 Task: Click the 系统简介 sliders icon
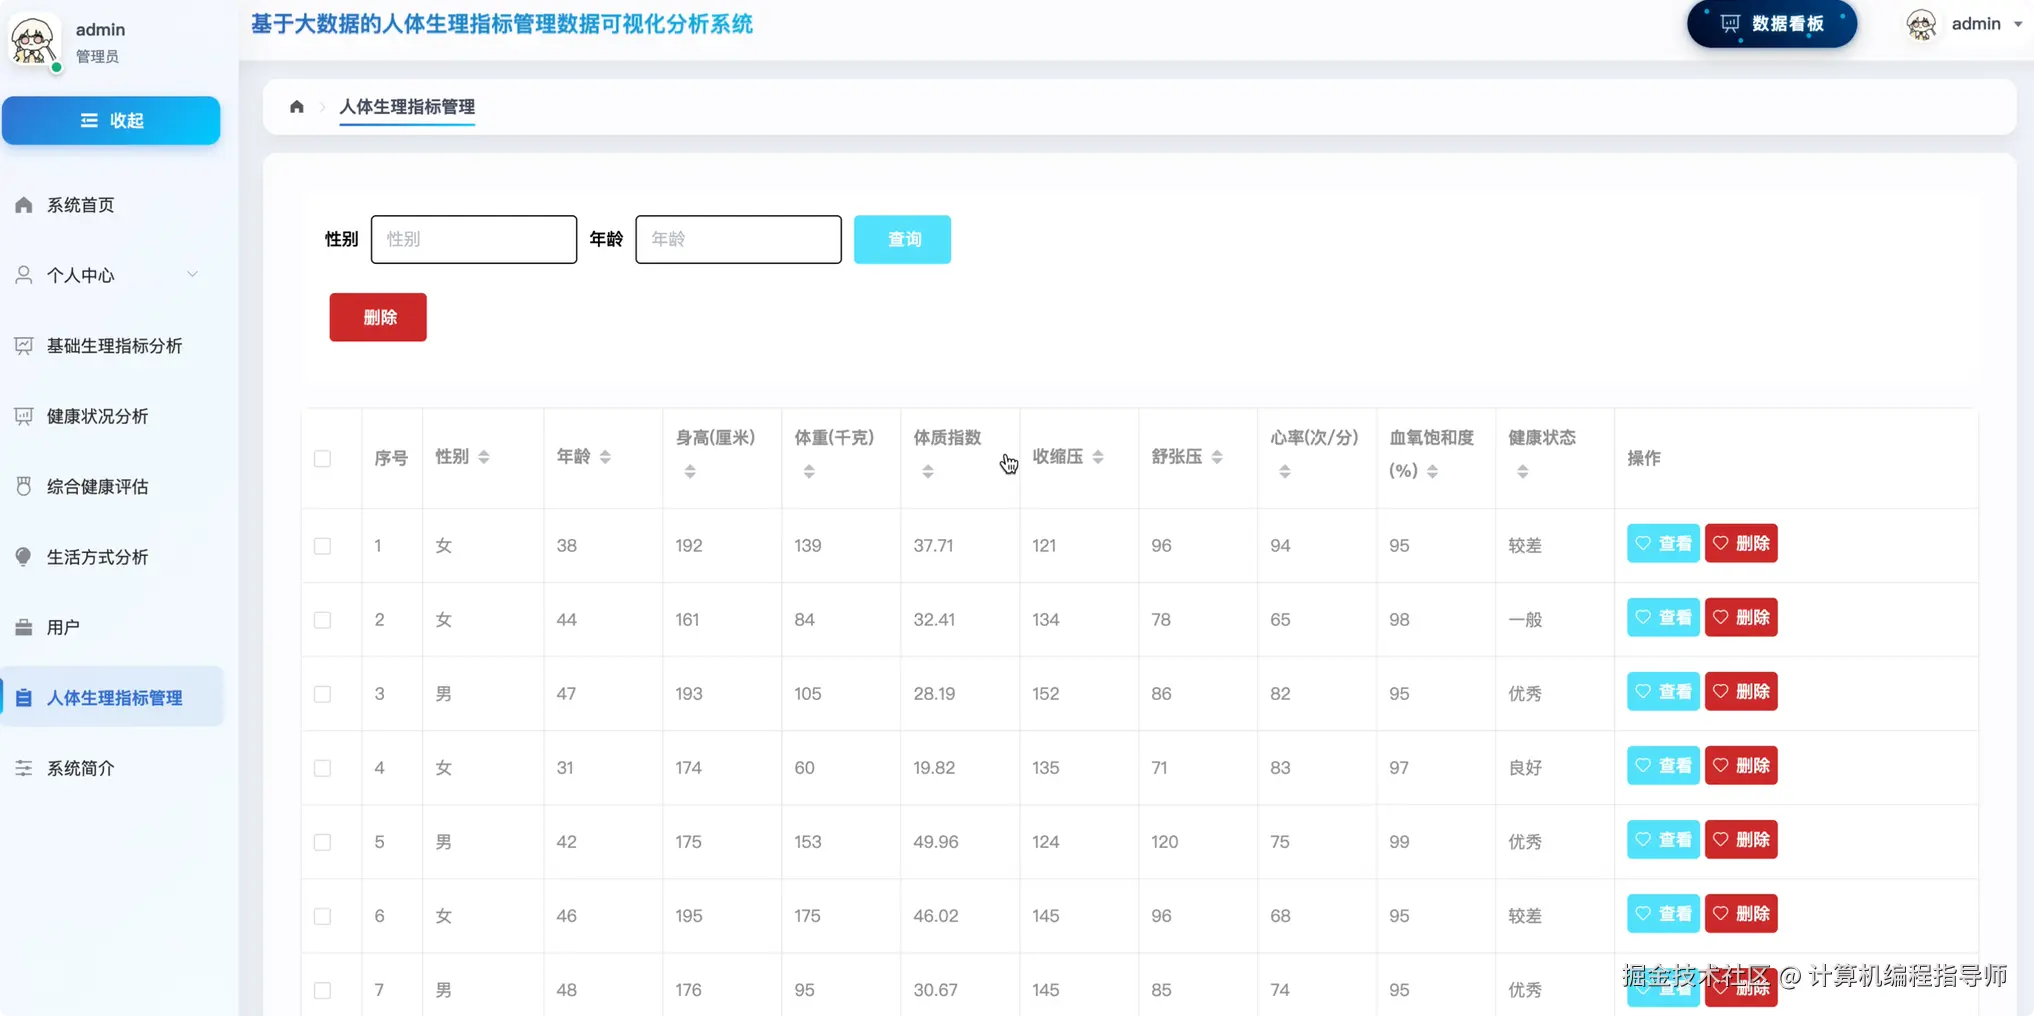pos(24,768)
